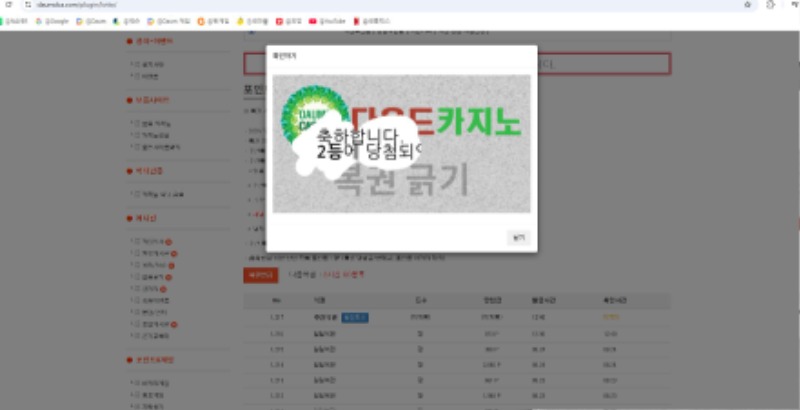Bookmark this page with the star icon
Viewport: 800px width, 410px height.
pyautogui.click(x=748, y=5)
